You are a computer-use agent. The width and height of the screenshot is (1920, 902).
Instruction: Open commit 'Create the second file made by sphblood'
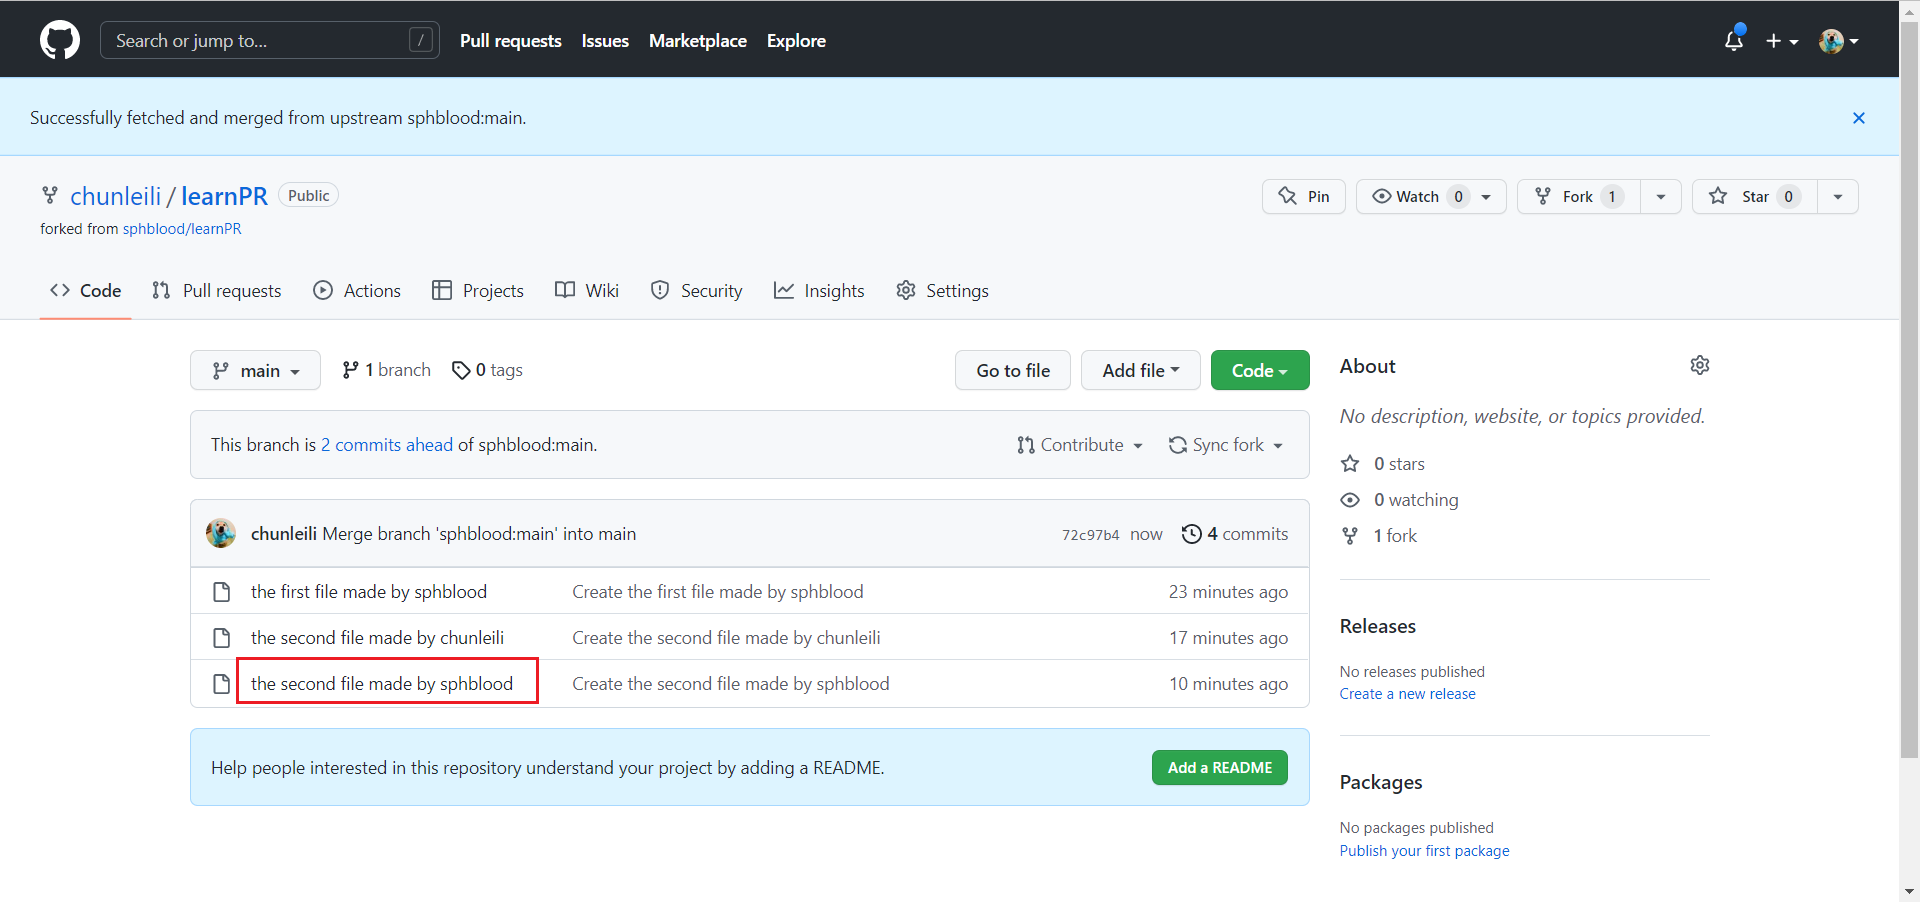pos(731,684)
